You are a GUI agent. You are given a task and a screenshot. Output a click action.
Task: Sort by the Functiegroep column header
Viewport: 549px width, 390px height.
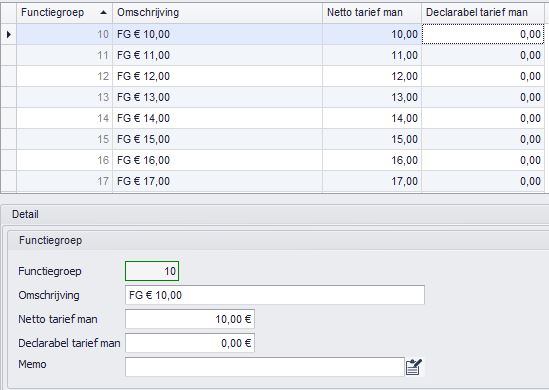click(x=64, y=13)
